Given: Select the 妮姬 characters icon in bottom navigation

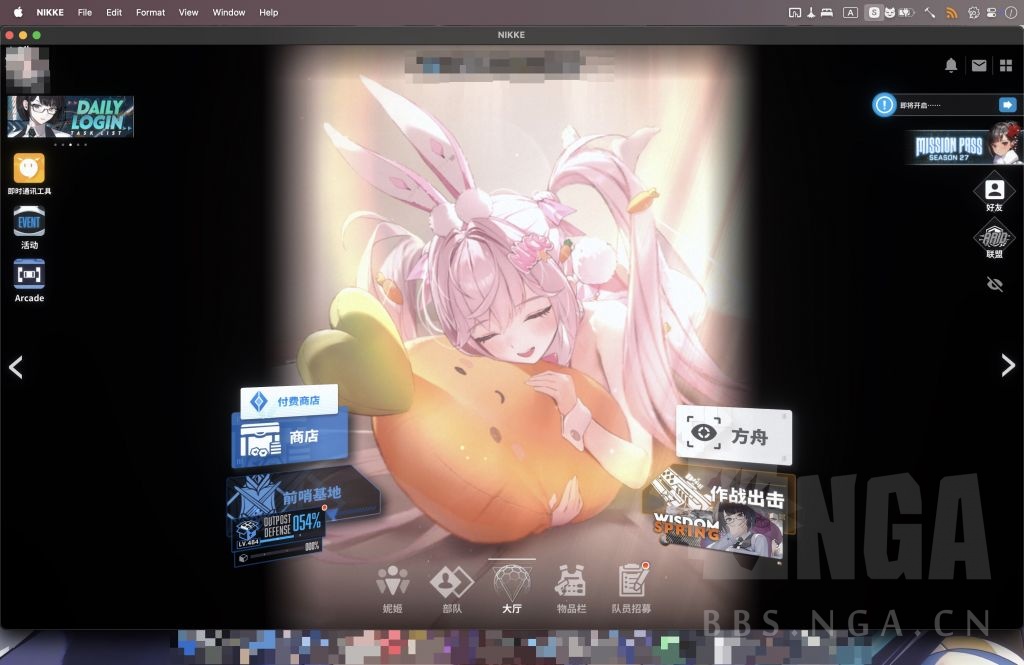Looking at the screenshot, I should (x=392, y=585).
